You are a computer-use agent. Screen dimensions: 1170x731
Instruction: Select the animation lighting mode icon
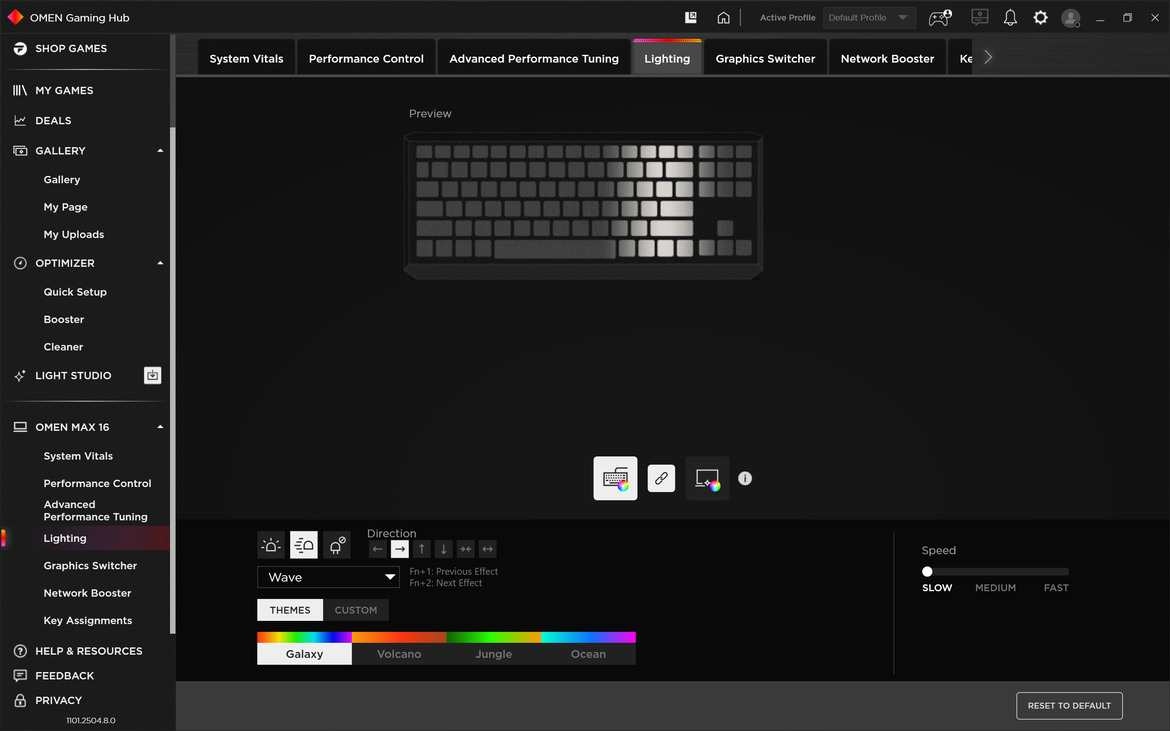pos(304,545)
